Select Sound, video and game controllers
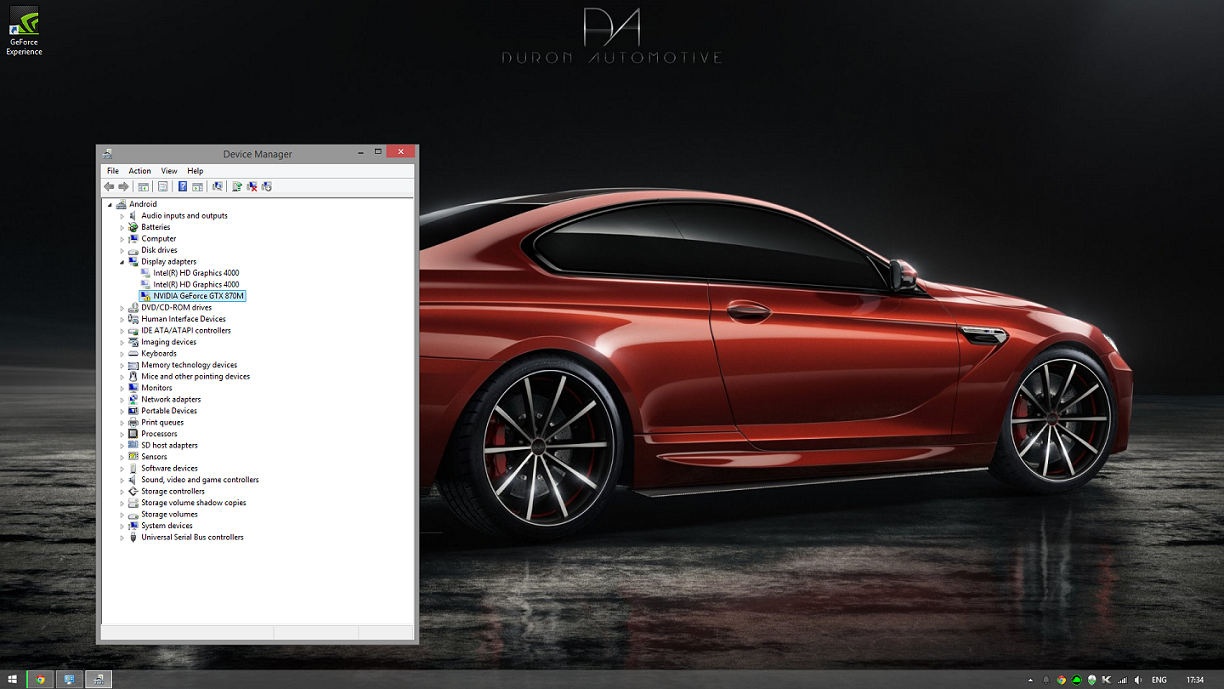Screen dimensions: 1224x689 pyautogui.click(x=200, y=480)
